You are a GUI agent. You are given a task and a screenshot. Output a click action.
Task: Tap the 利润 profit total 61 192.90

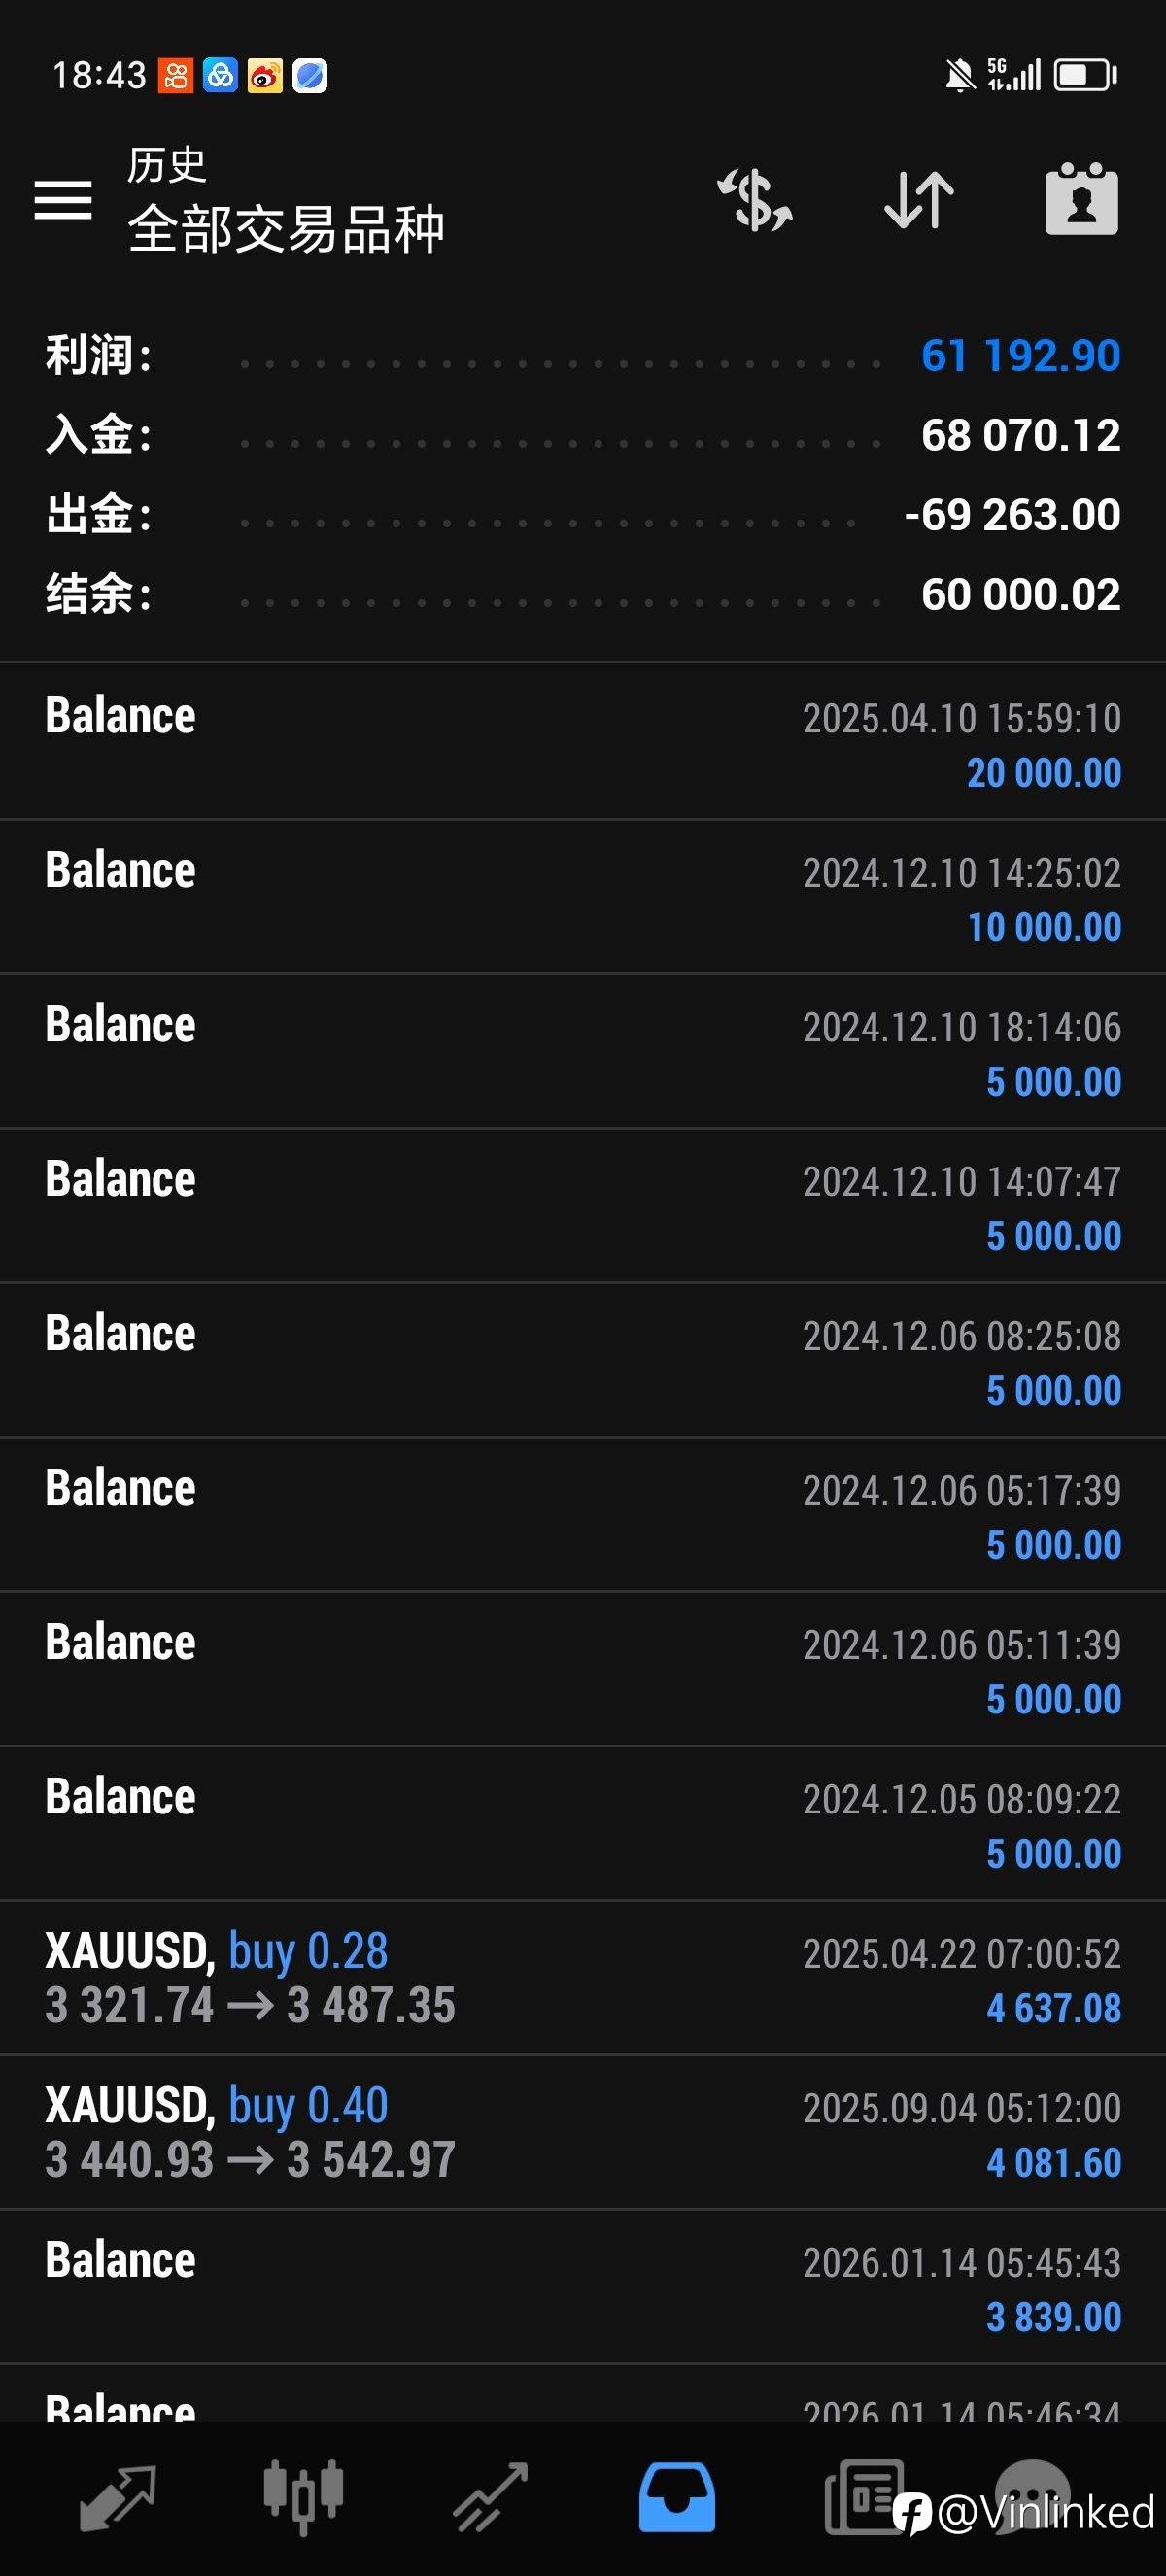point(1020,356)
